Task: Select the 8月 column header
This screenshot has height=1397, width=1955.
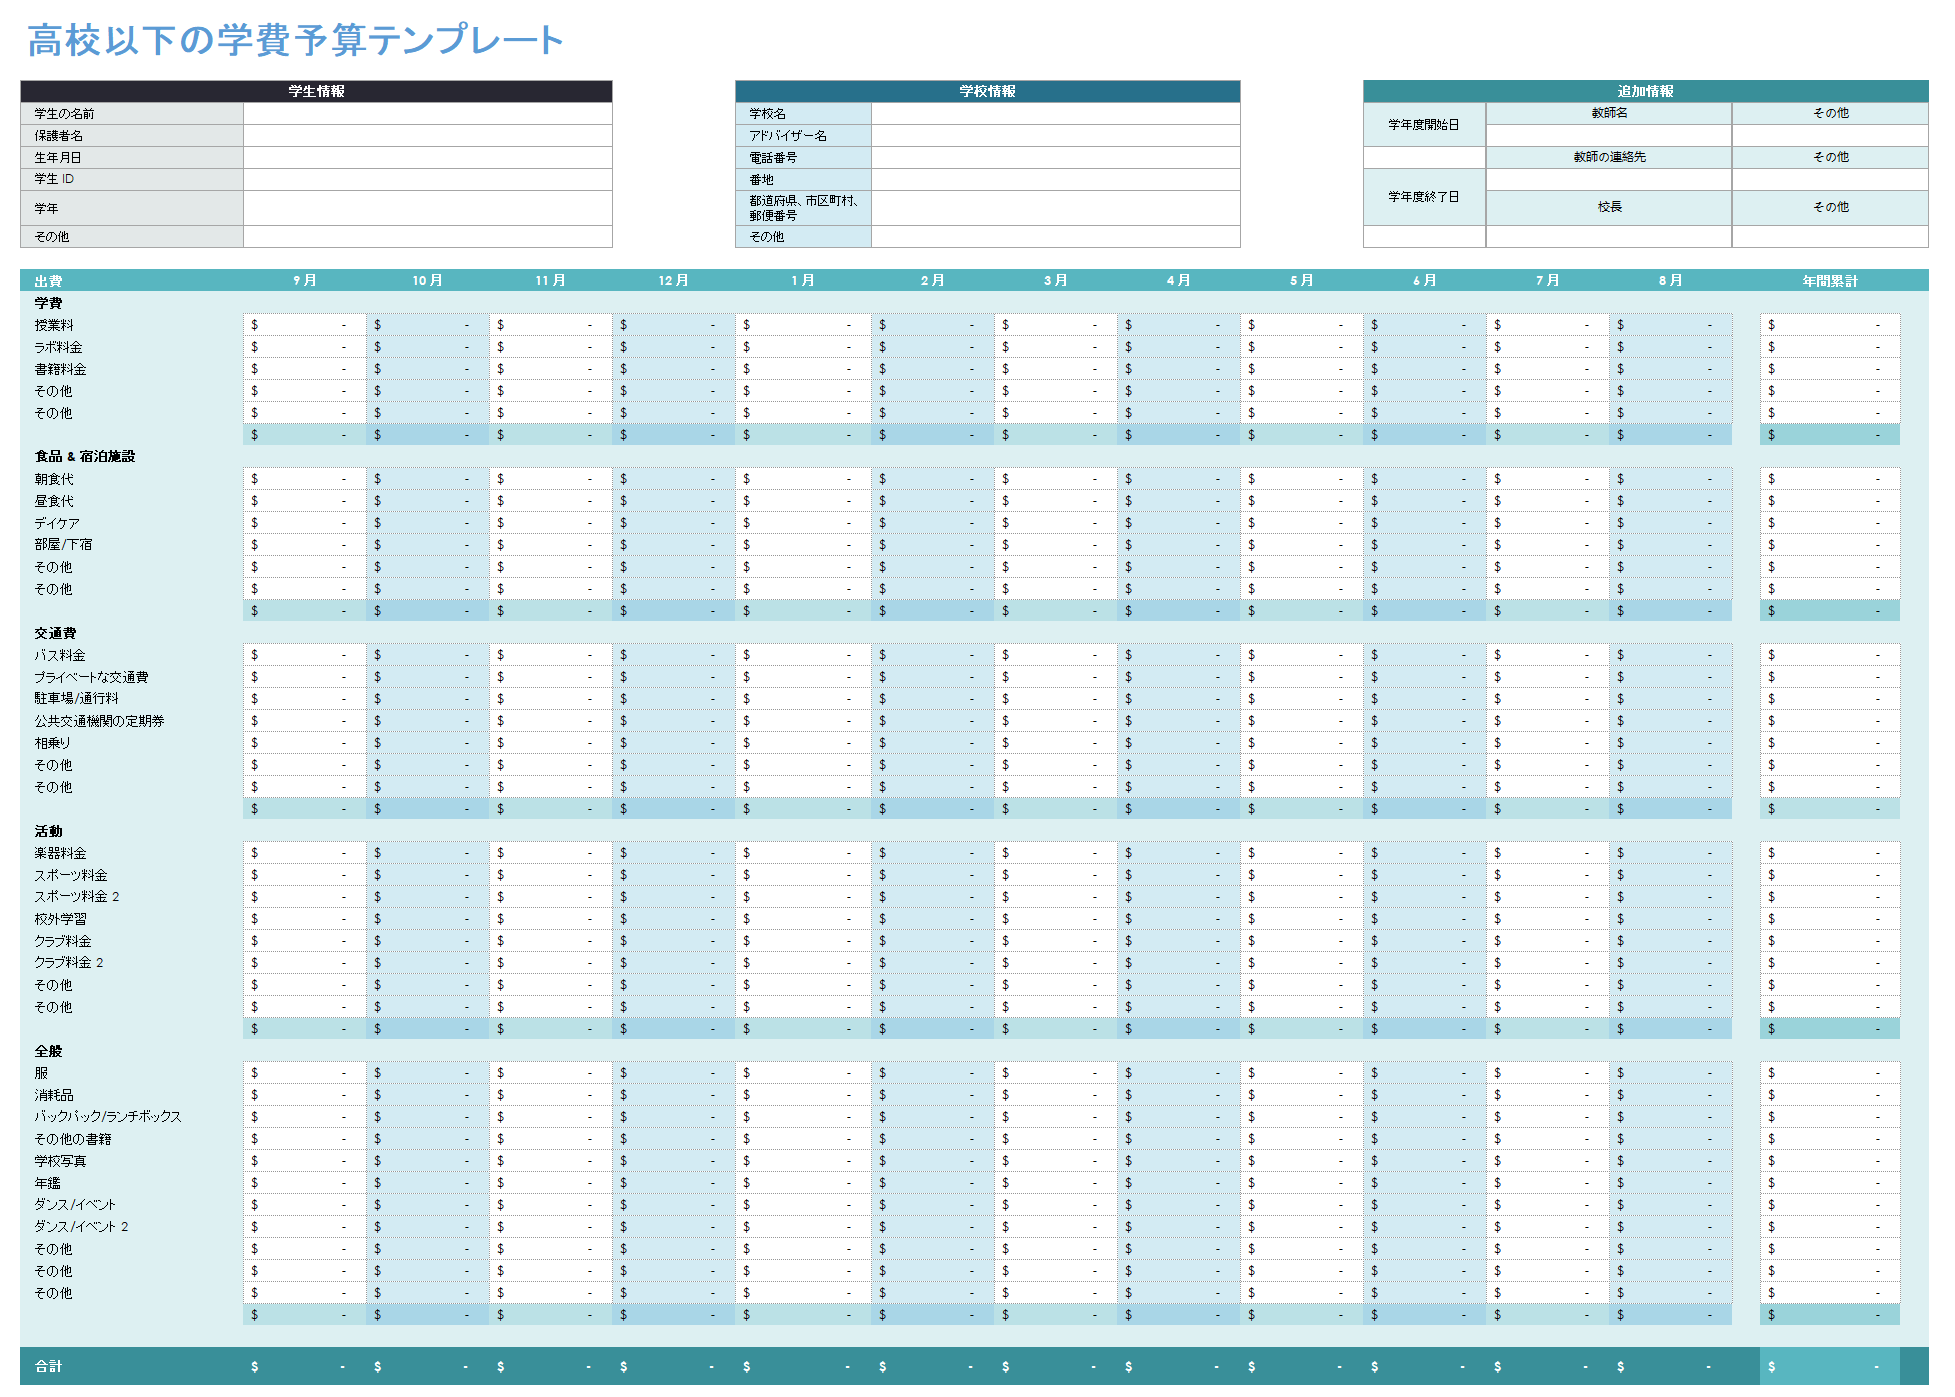Action: (1670, 280)
